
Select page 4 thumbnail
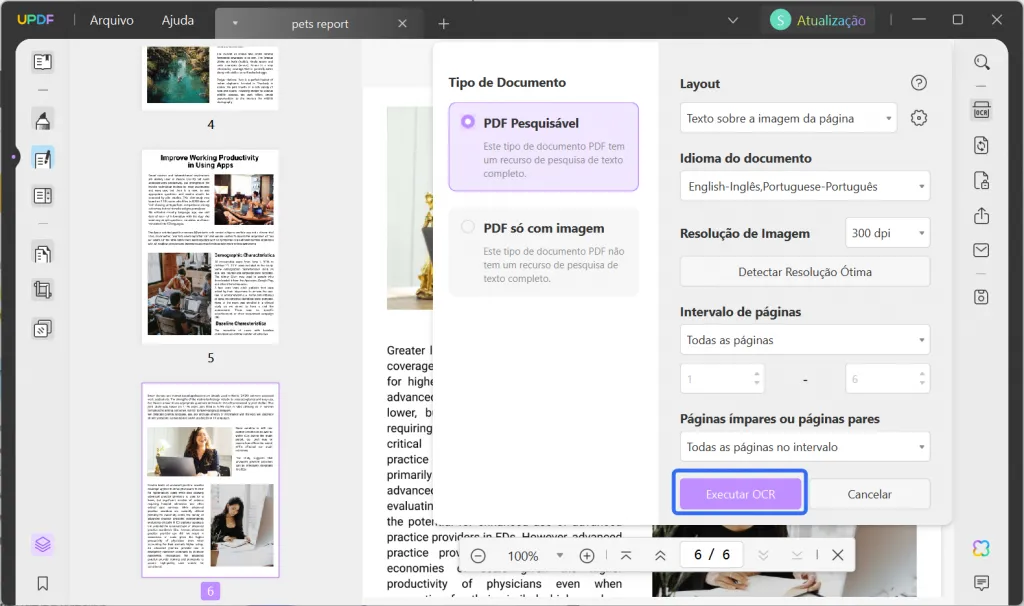pos(210,78)
